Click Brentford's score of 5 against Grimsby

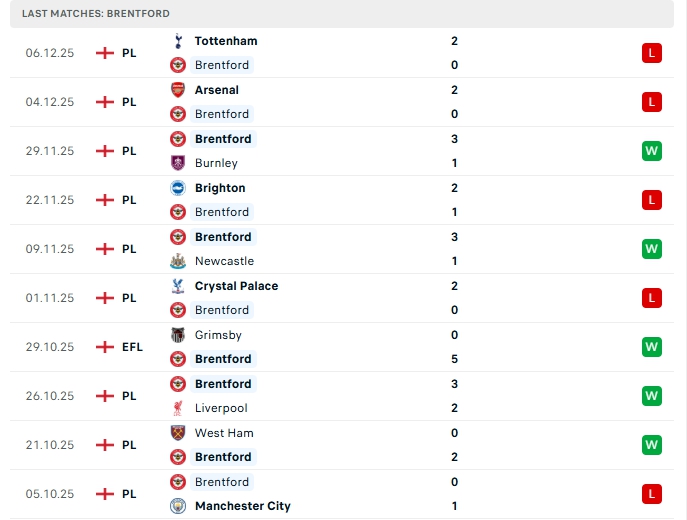click(x=455, y=359)
